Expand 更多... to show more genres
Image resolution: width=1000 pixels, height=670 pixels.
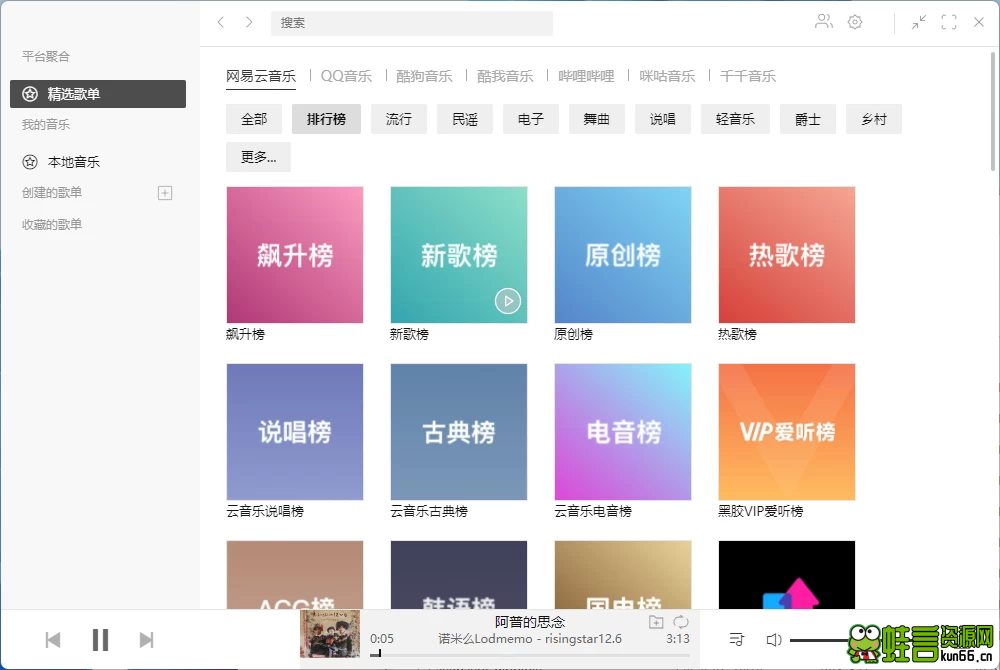pyautogui.click(x=258, y=157)
